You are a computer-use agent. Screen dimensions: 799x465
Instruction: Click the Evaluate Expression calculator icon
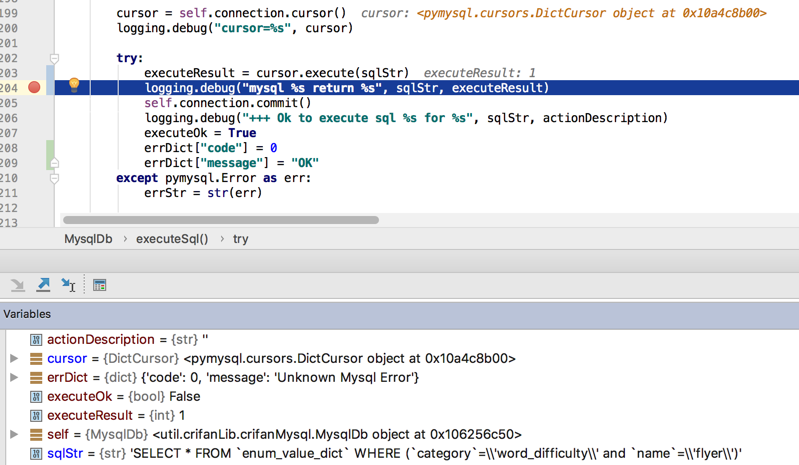(99, 285)
